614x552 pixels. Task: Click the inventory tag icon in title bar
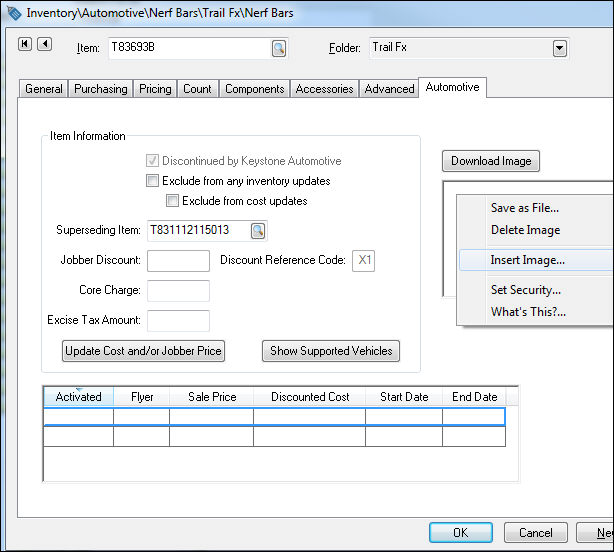coord(13,13)
